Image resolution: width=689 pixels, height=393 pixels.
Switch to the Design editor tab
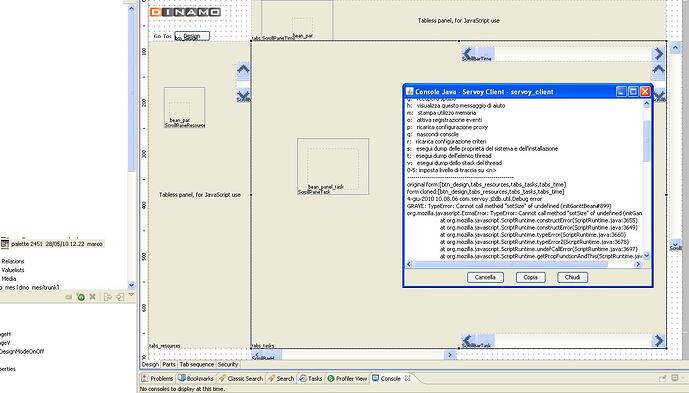[150, 364]
